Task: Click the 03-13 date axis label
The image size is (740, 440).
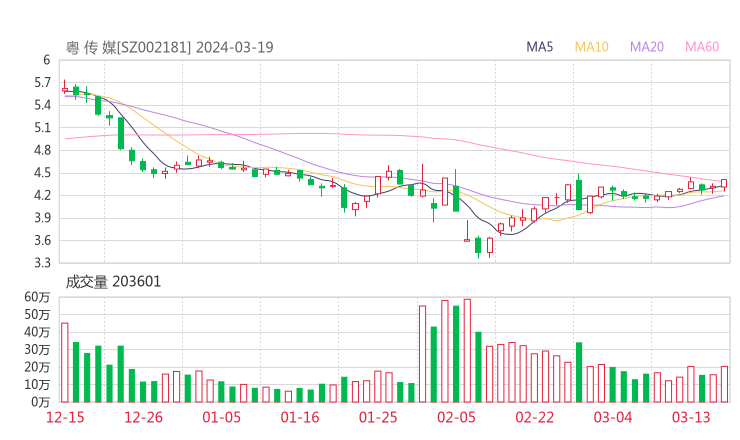Action: point(691,417)
